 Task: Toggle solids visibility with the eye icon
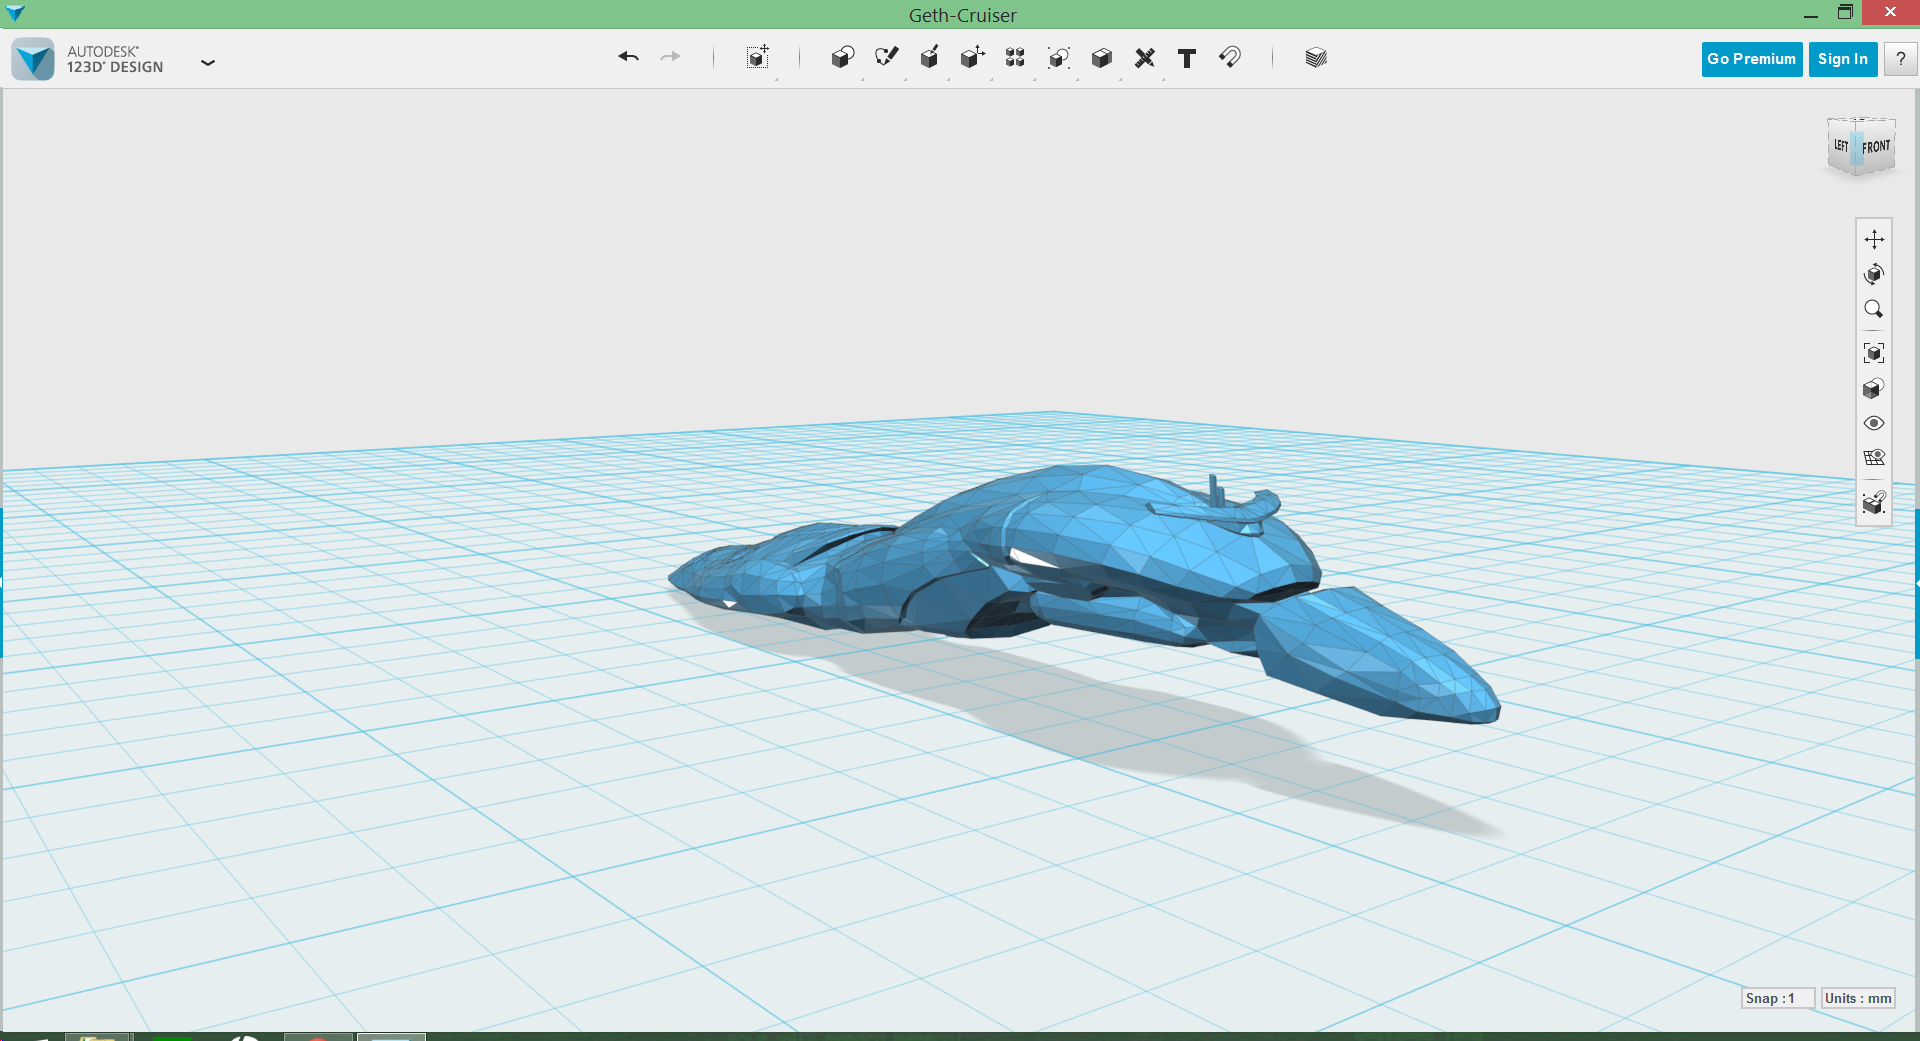(x=1874, y=423)
